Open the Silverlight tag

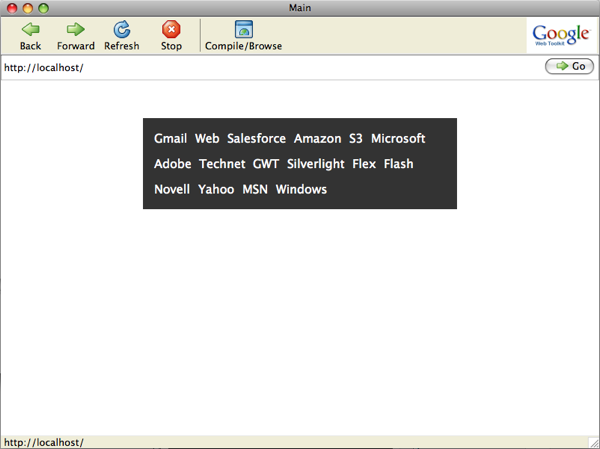316,164
